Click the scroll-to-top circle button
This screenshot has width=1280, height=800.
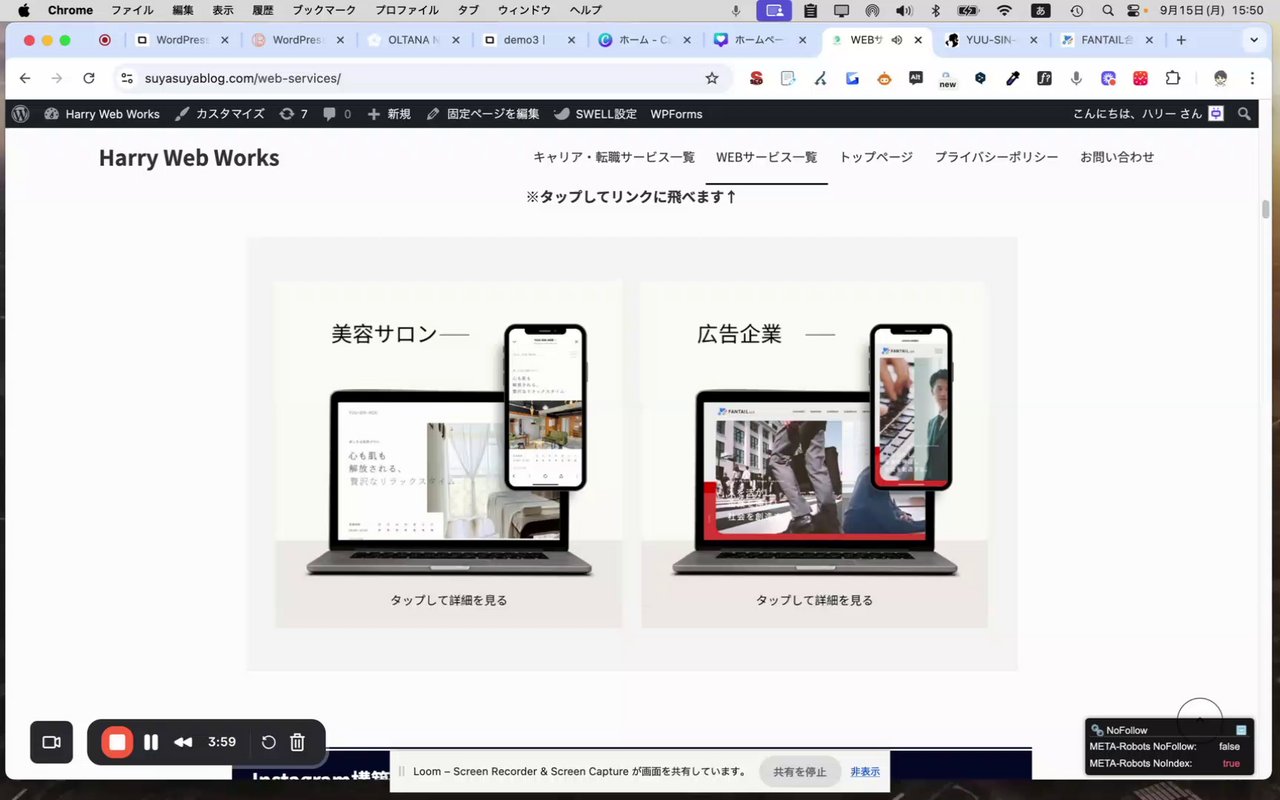(1200, 721)
